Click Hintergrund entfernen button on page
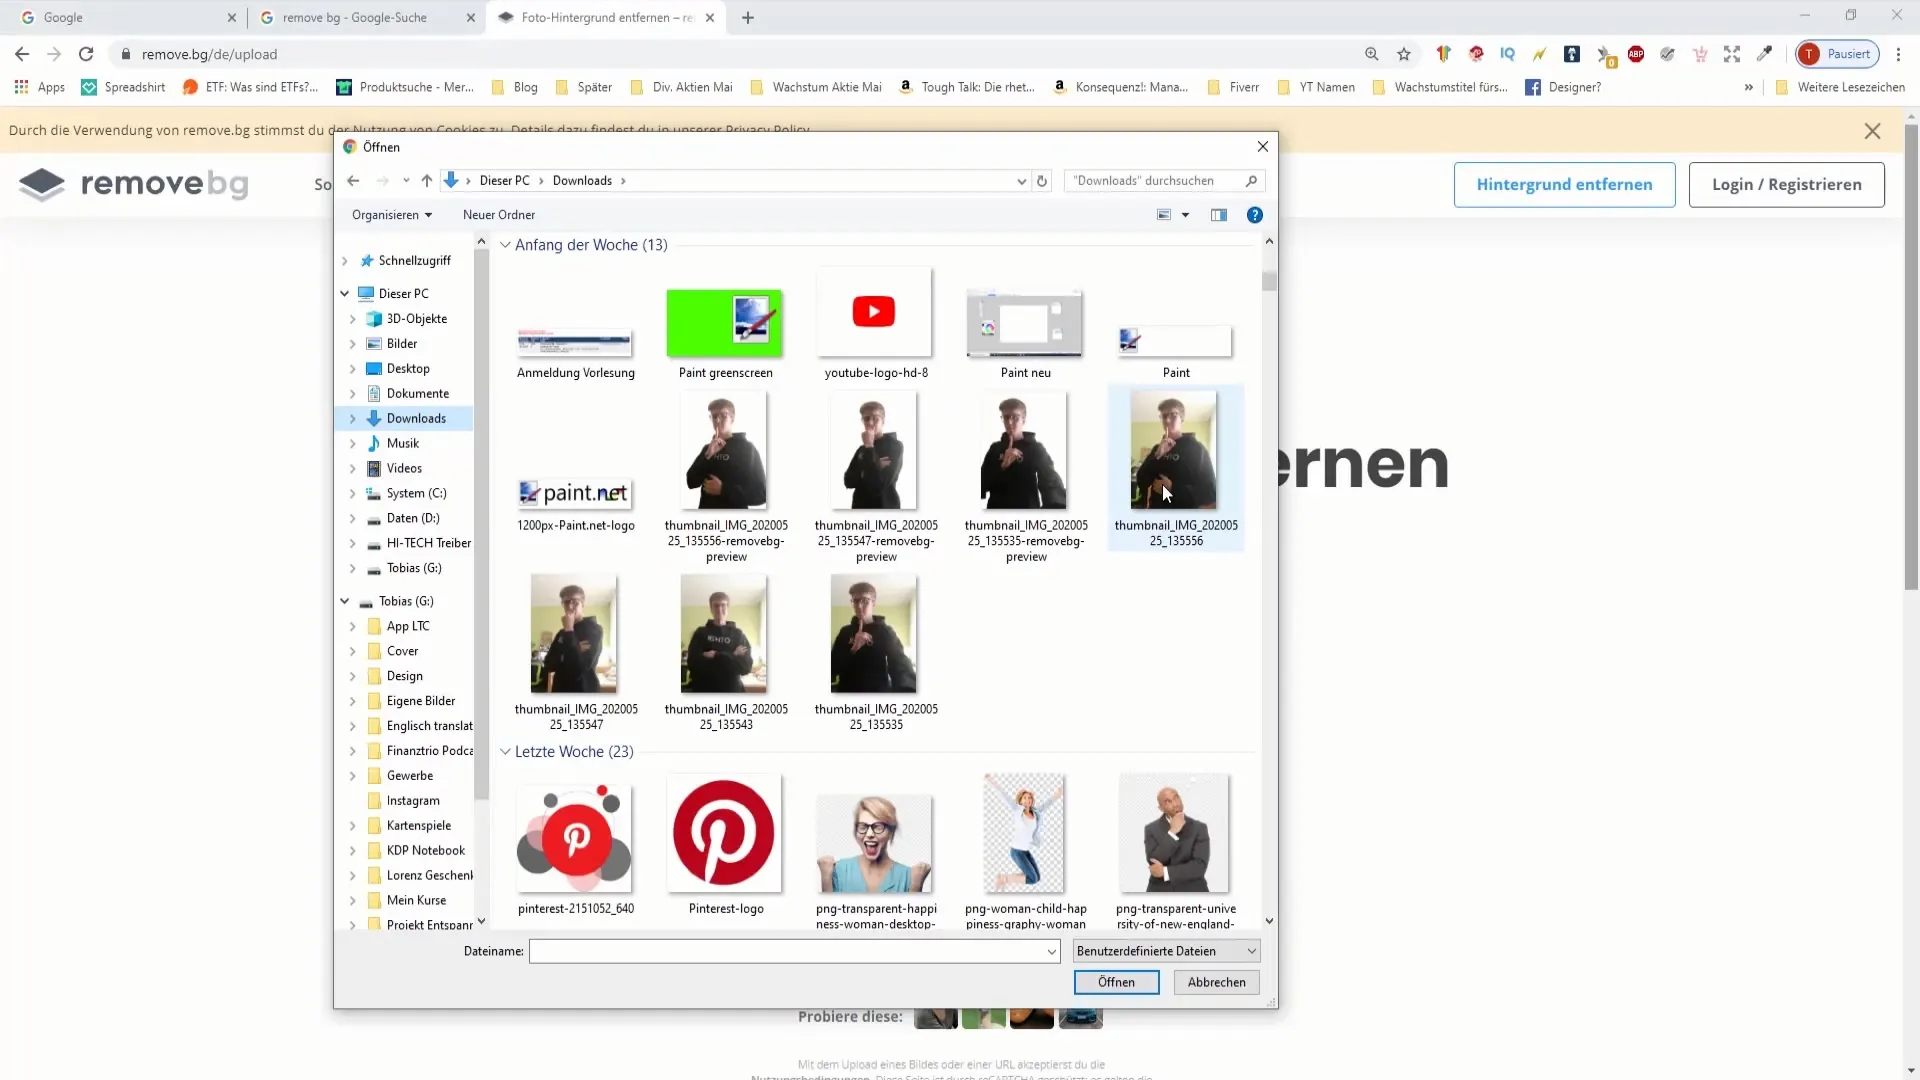 click(x=1564, y=185)
